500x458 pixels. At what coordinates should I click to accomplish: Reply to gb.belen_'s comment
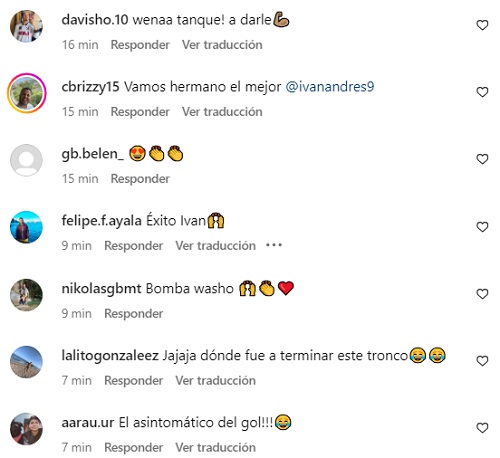pyautogui.click(x=140, y=179)
